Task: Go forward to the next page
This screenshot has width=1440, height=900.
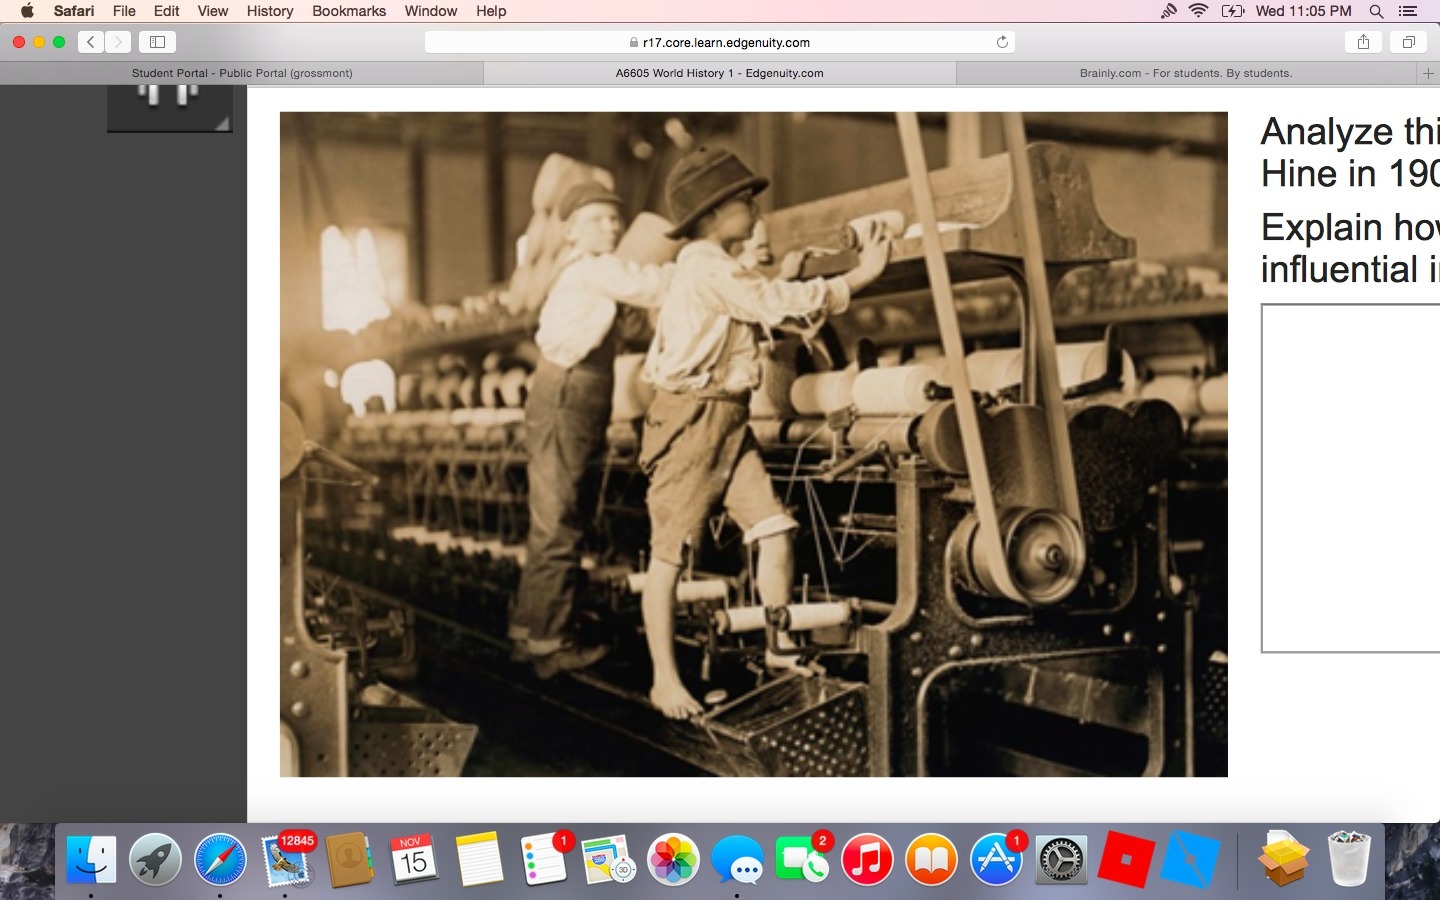Action: click(x=118, y=42)
